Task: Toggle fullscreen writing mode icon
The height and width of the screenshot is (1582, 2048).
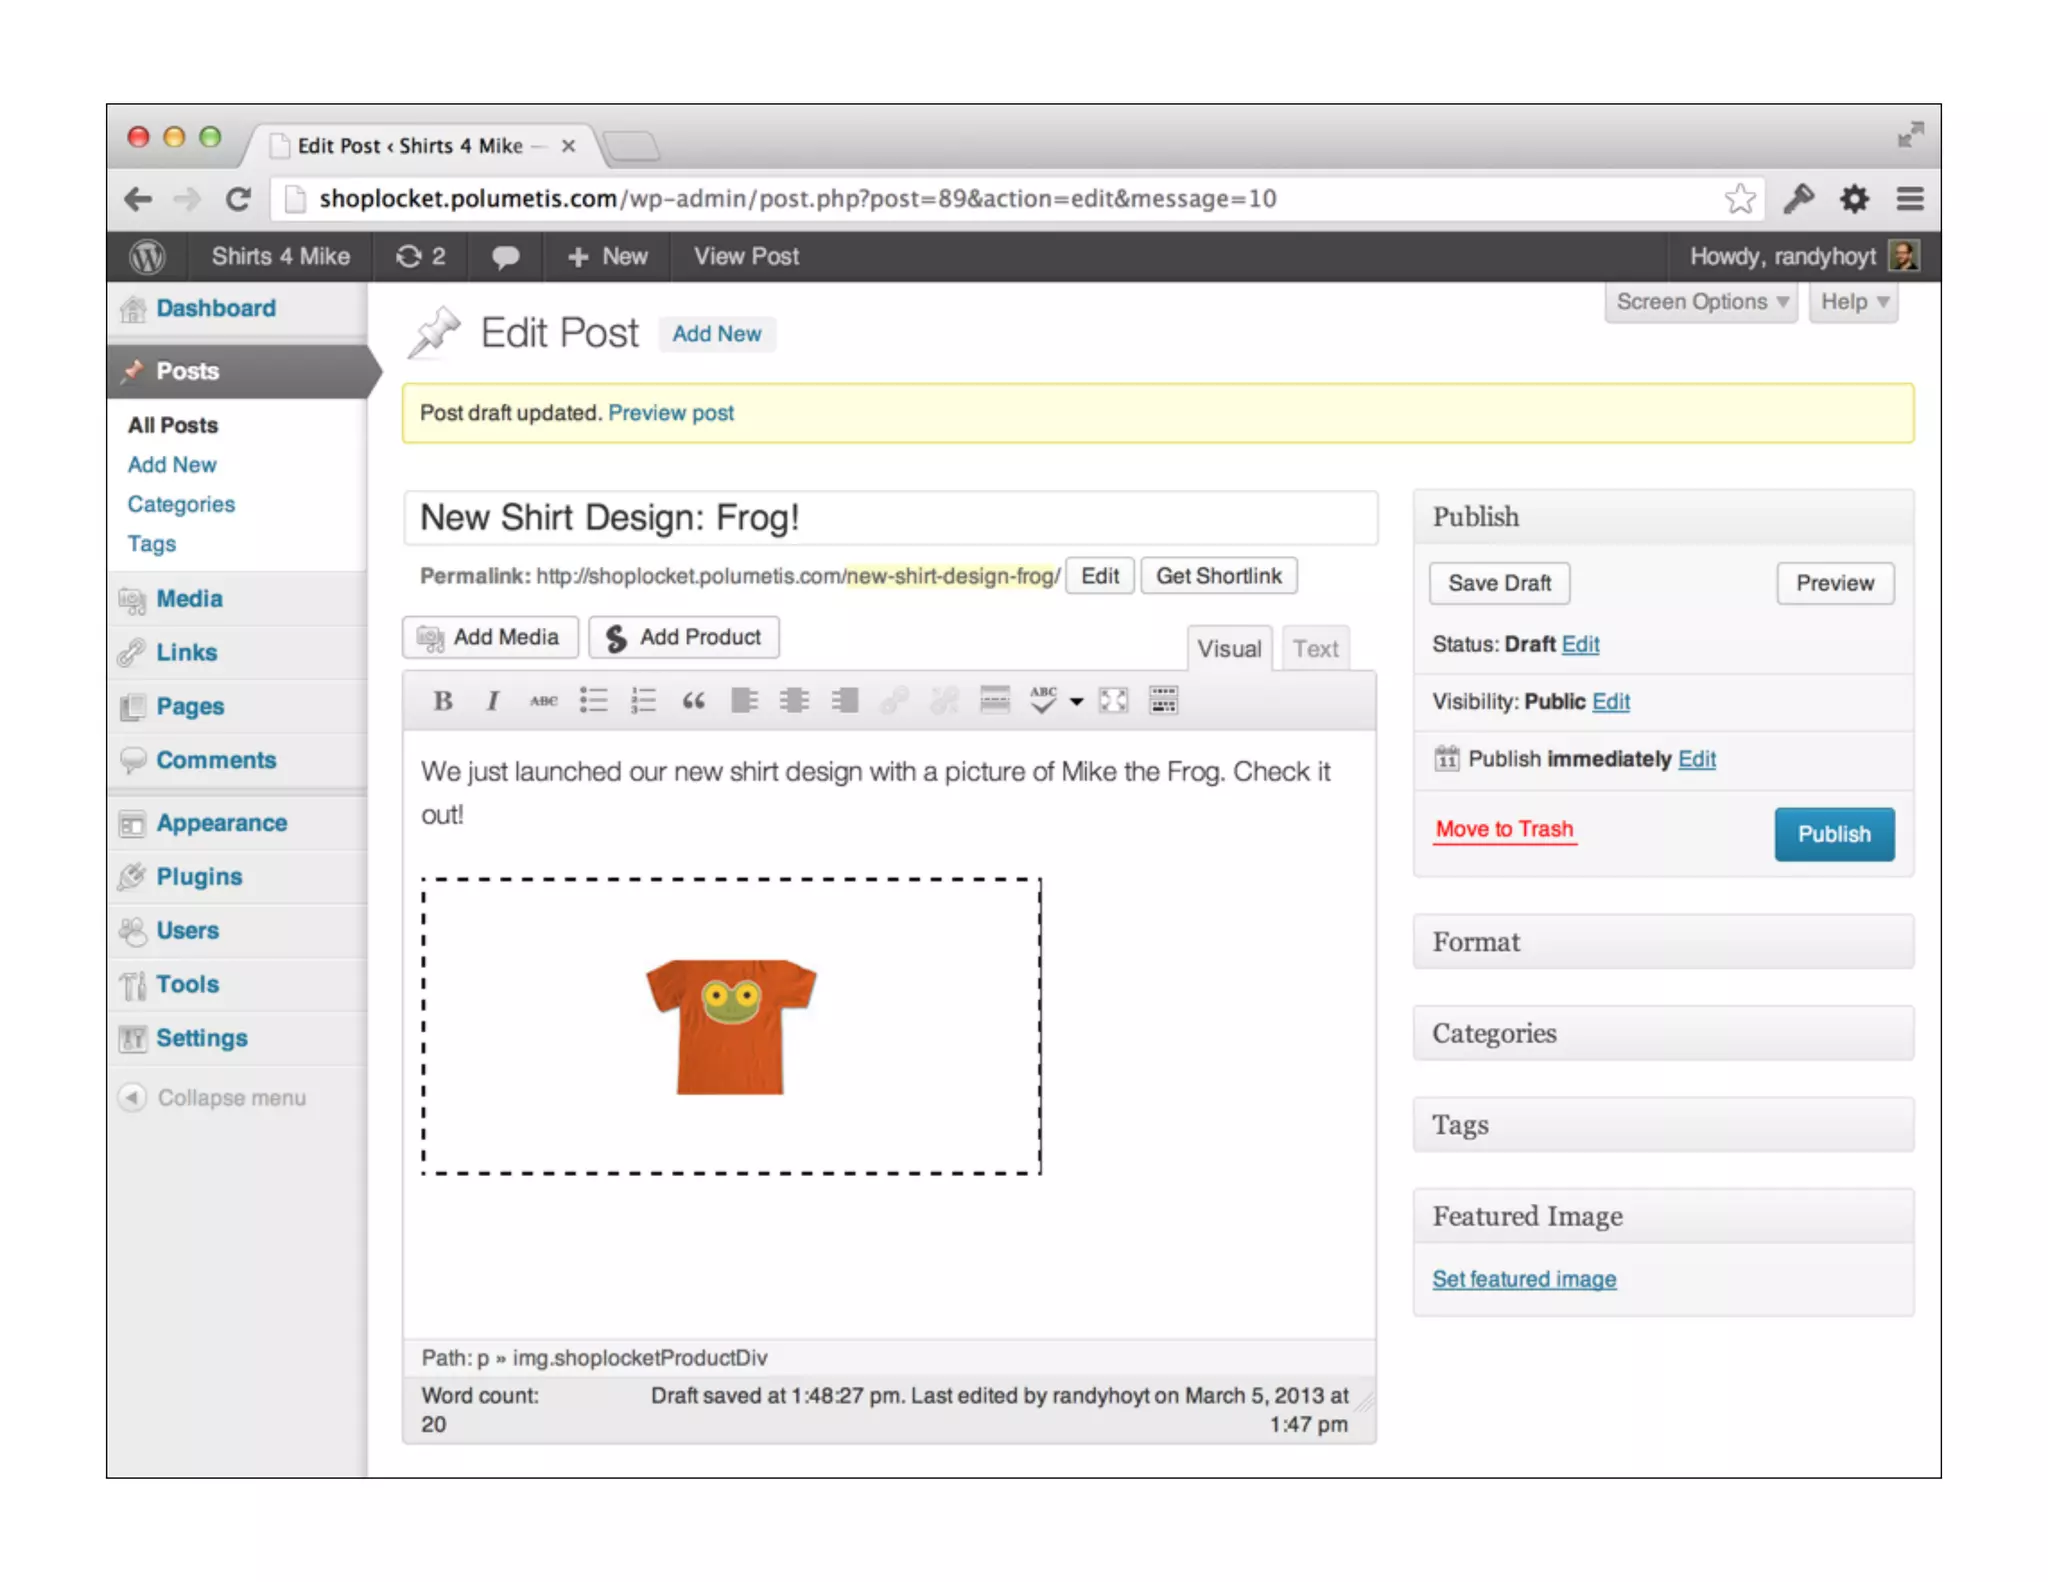Action: [x=1113, y=701]
